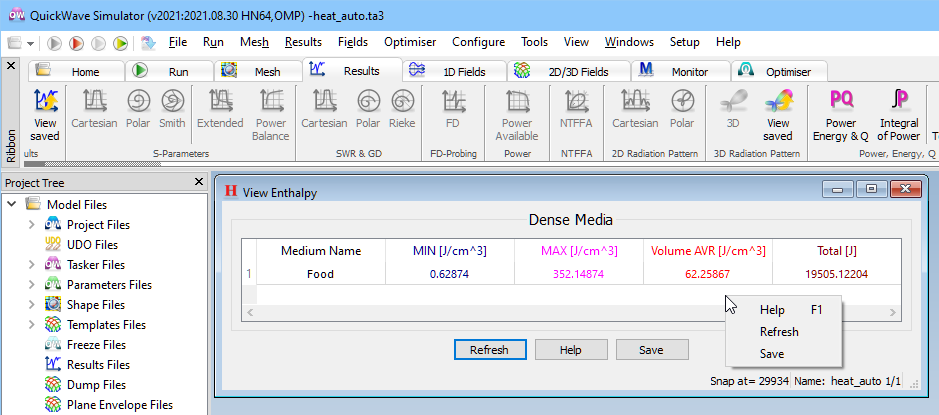This screenshot has width=939, height=415.
Task: Close the ribbon with the X
Action: 11,66
